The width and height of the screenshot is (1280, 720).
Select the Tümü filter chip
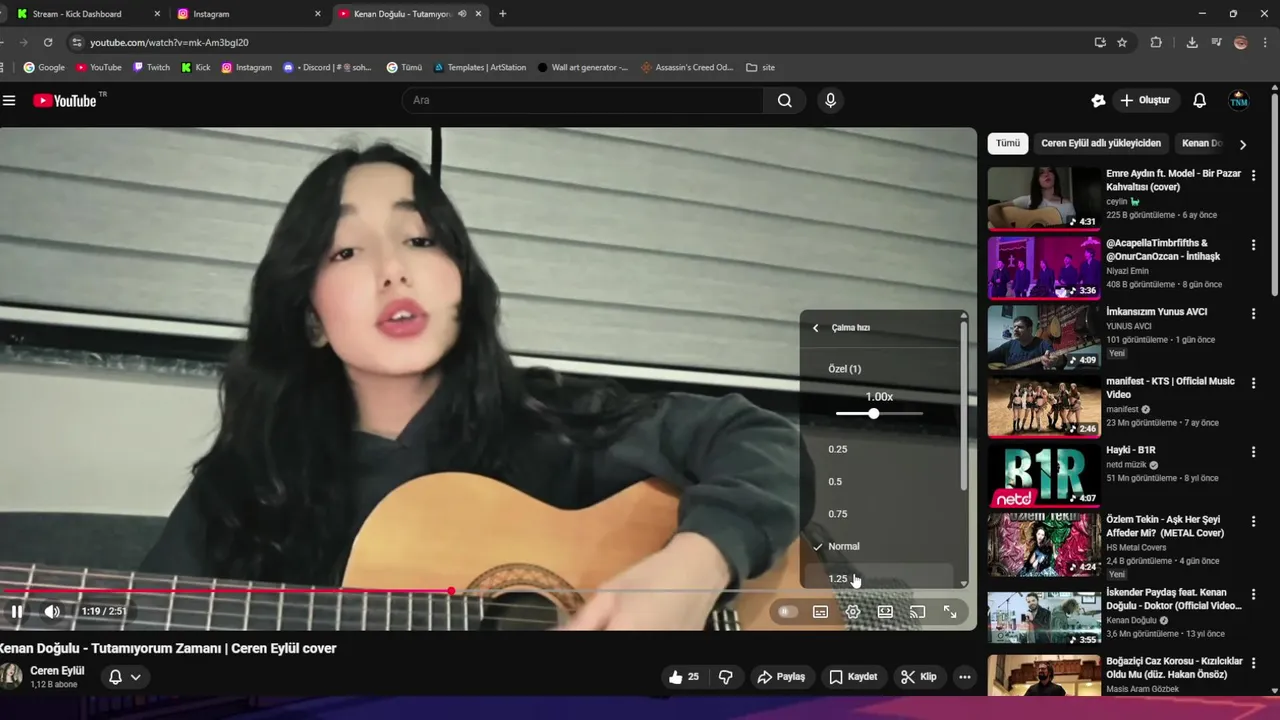pos(1008,143)
